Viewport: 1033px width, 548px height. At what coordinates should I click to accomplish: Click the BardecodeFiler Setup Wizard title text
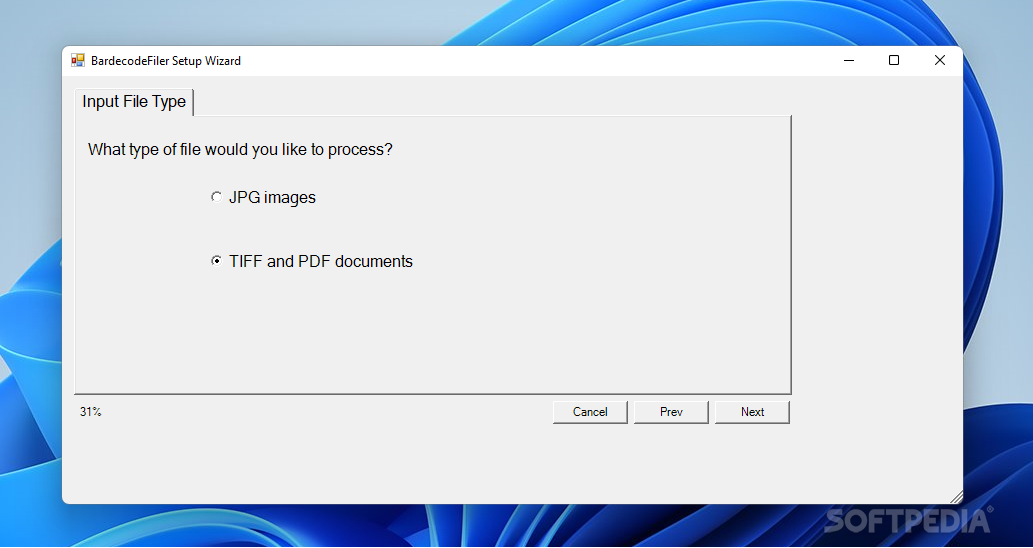(x=165, y=61)
